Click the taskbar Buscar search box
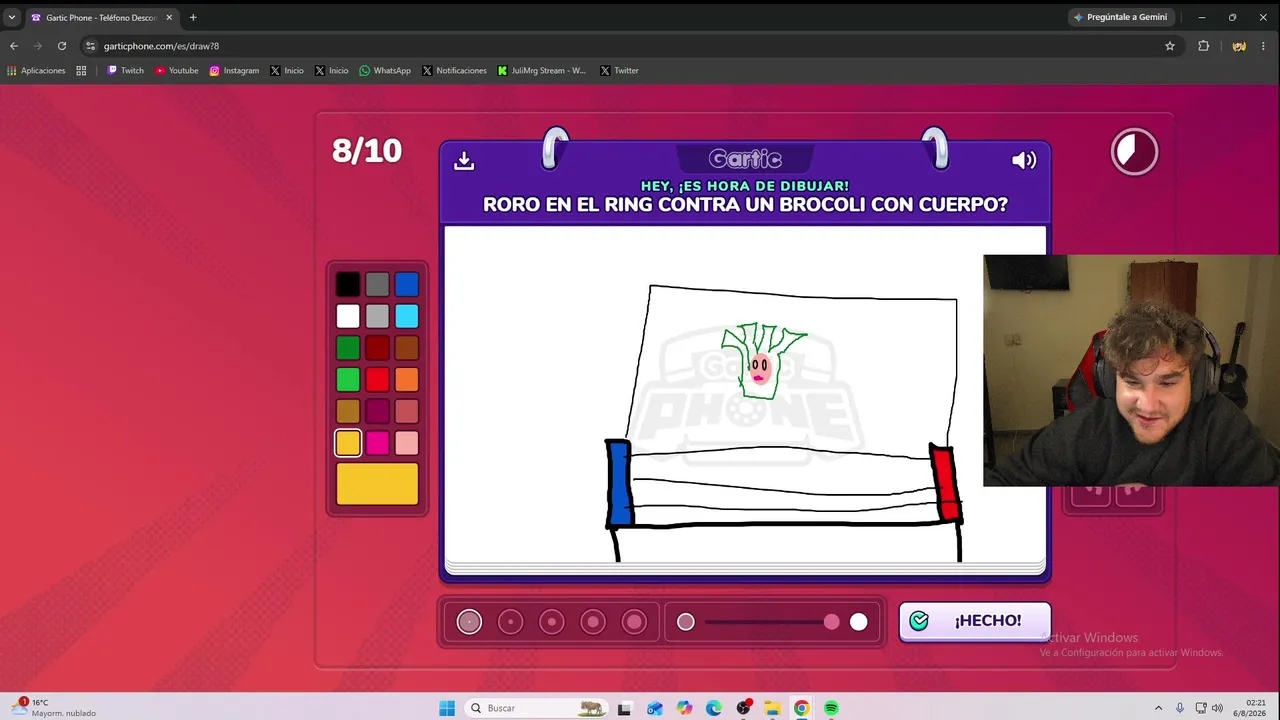 click(x=537, y=708)
